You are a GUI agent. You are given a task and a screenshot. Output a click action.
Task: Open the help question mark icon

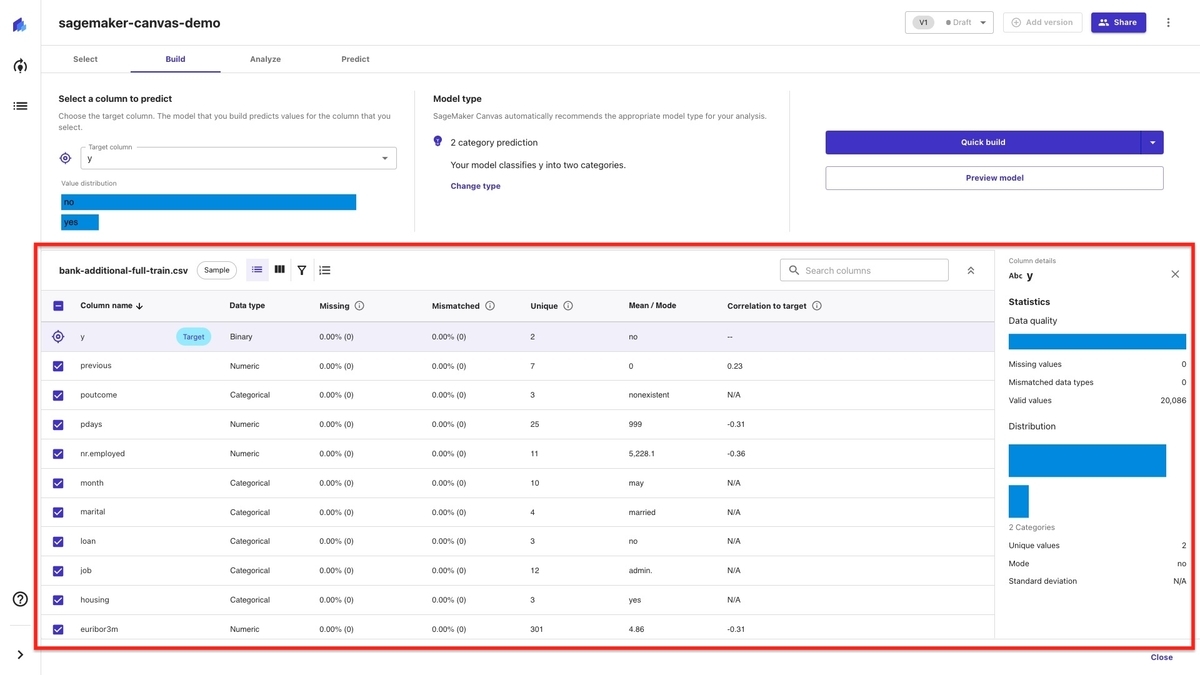(x=20, y=600)
